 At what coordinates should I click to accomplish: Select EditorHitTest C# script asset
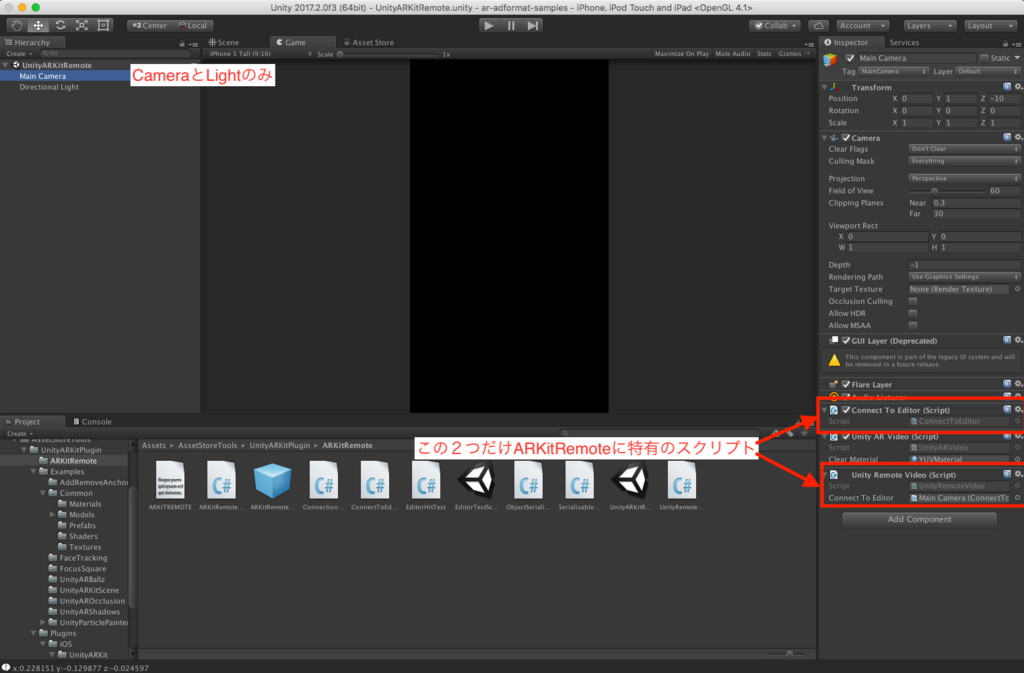point(426,486)
